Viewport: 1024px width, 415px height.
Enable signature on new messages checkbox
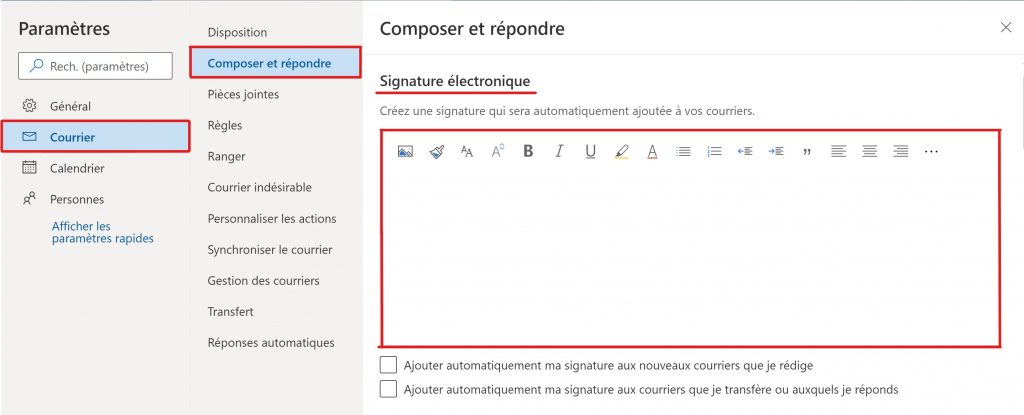pos(388,365)
